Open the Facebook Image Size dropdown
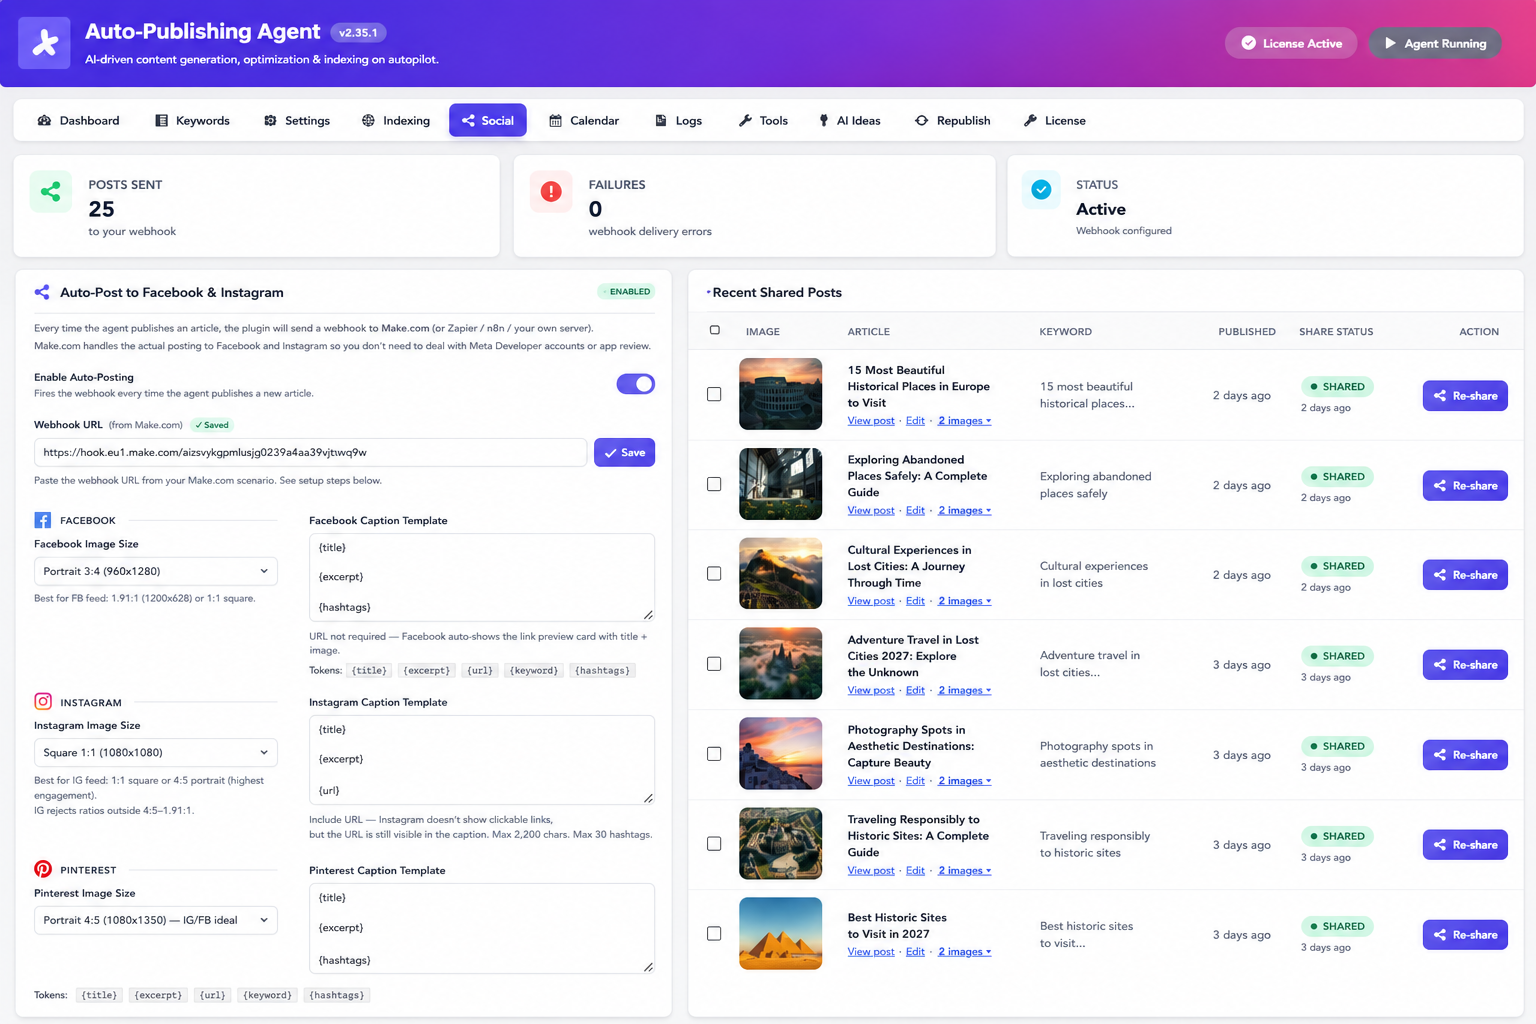Screen dimensions: 1536x1024 (156, 571)
